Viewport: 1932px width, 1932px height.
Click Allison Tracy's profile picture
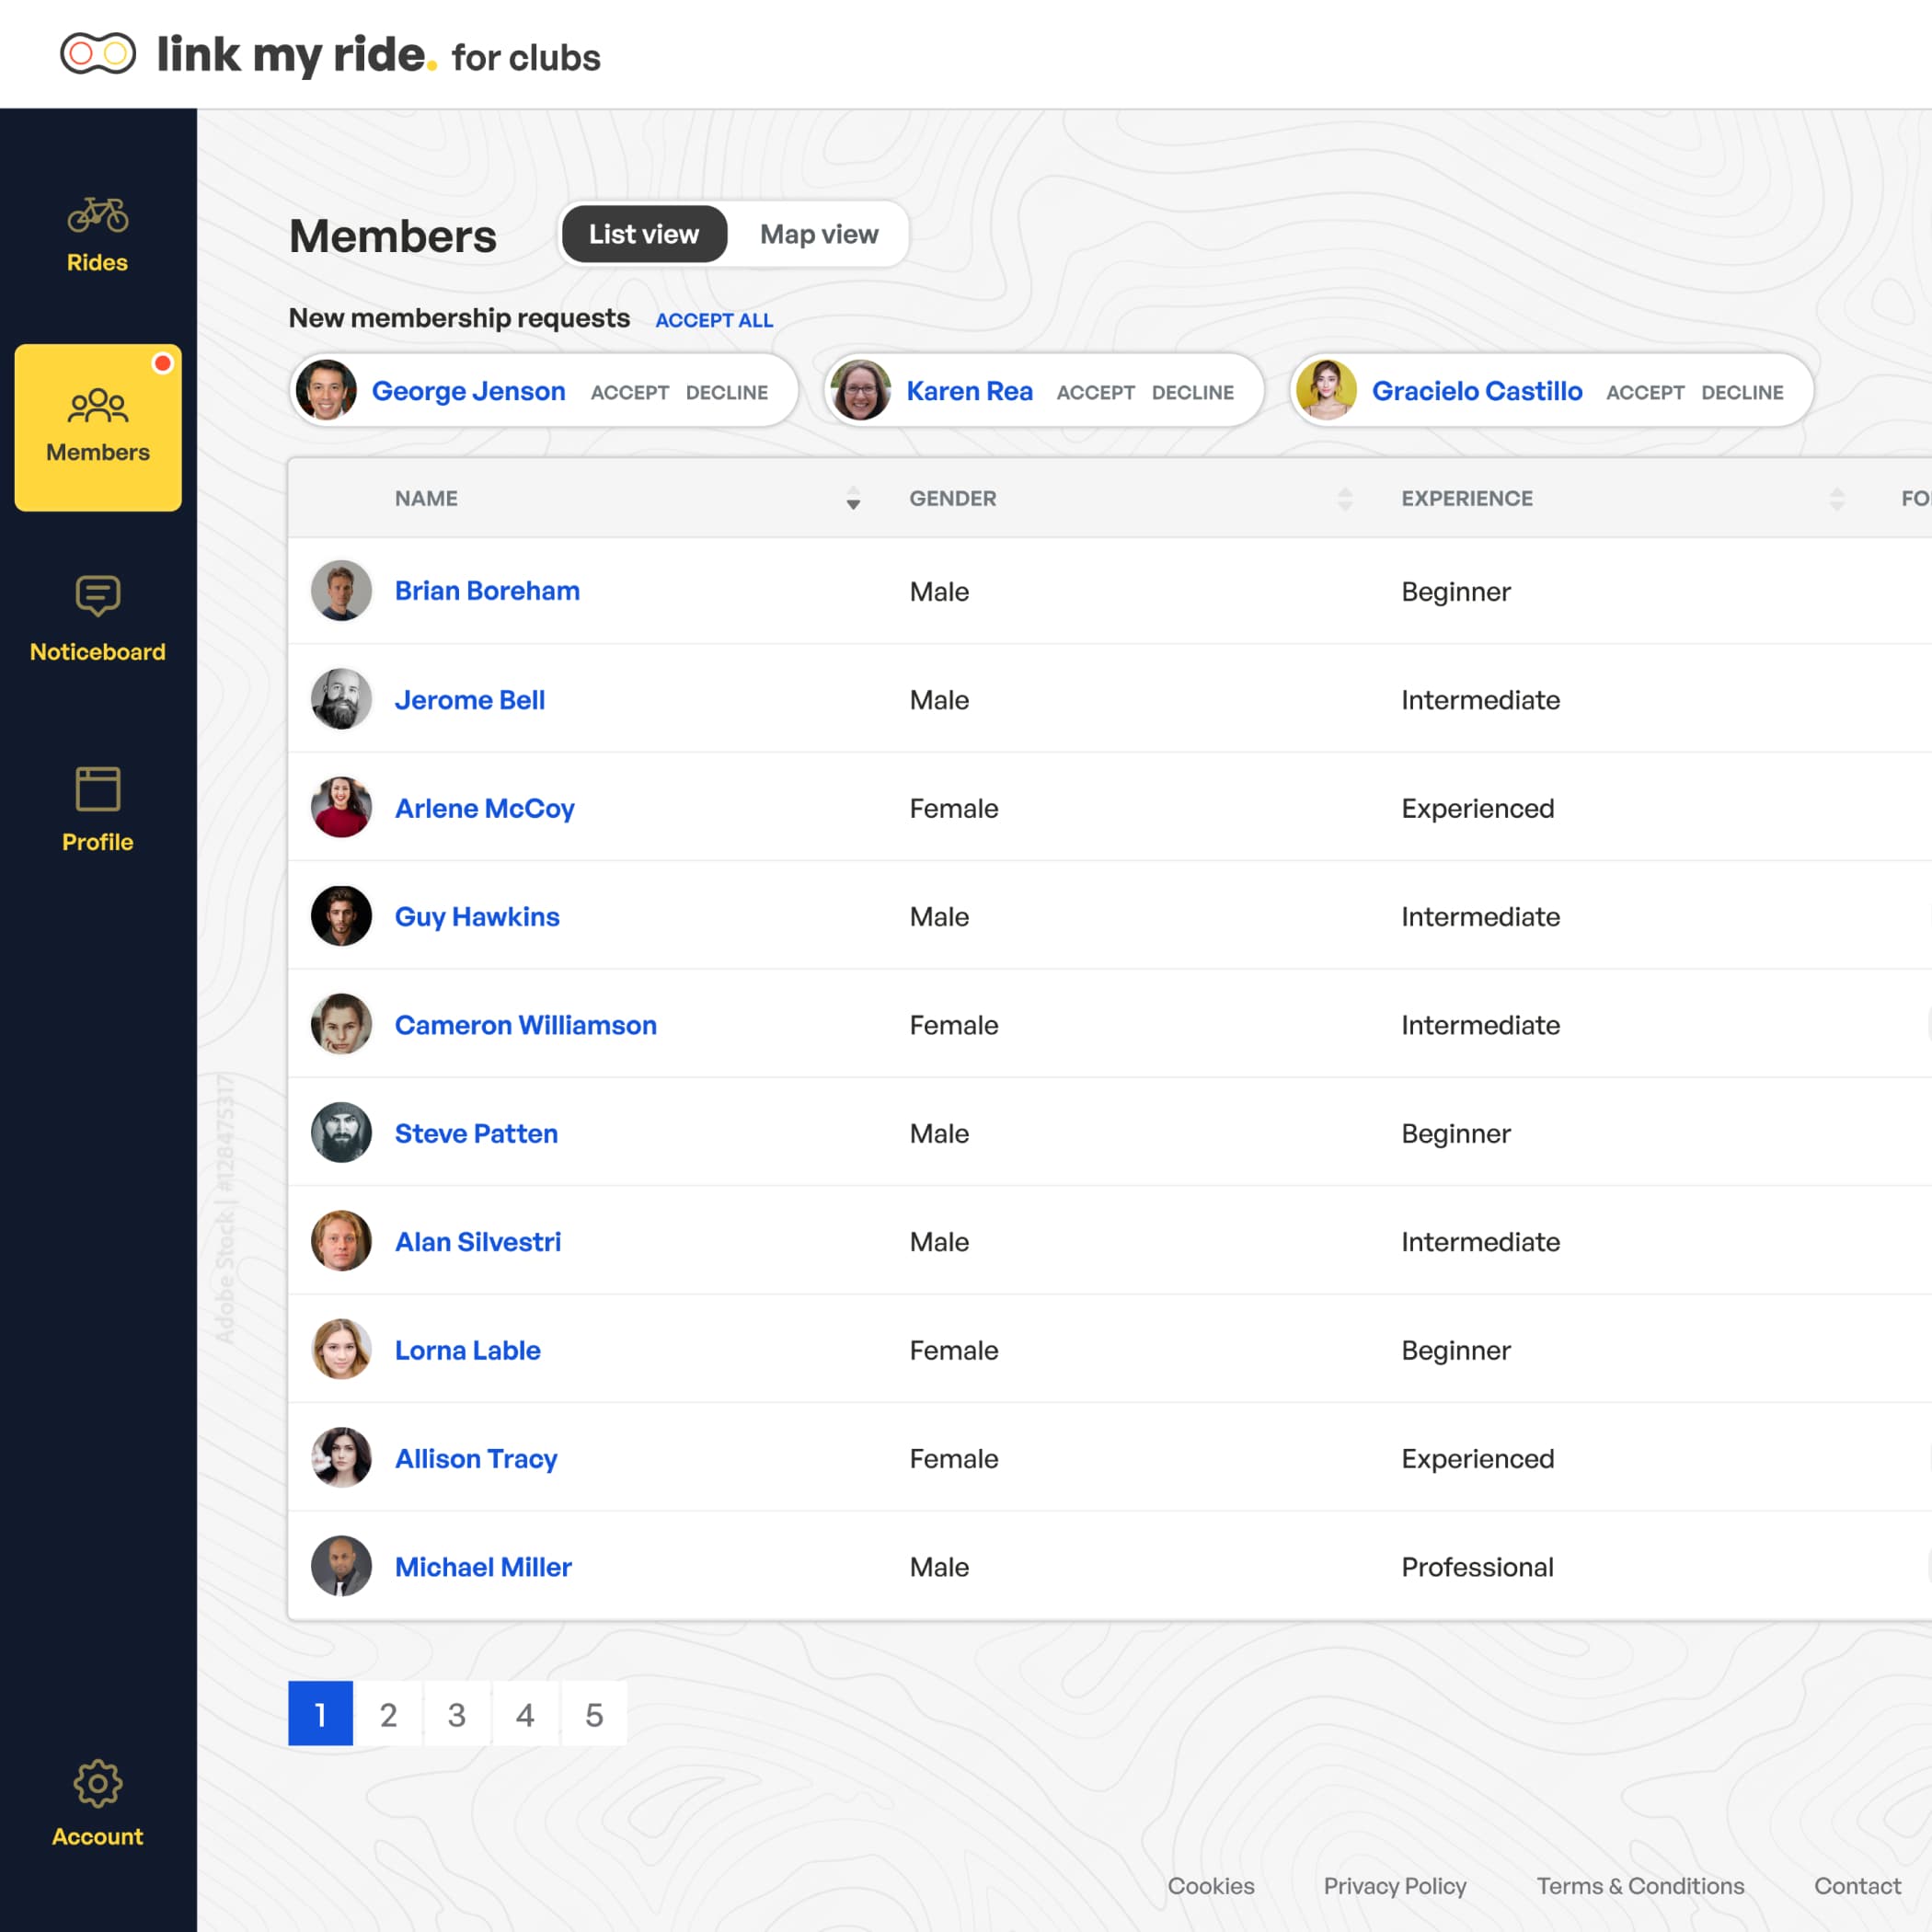pyautogui.click(x=341, y=1458)
